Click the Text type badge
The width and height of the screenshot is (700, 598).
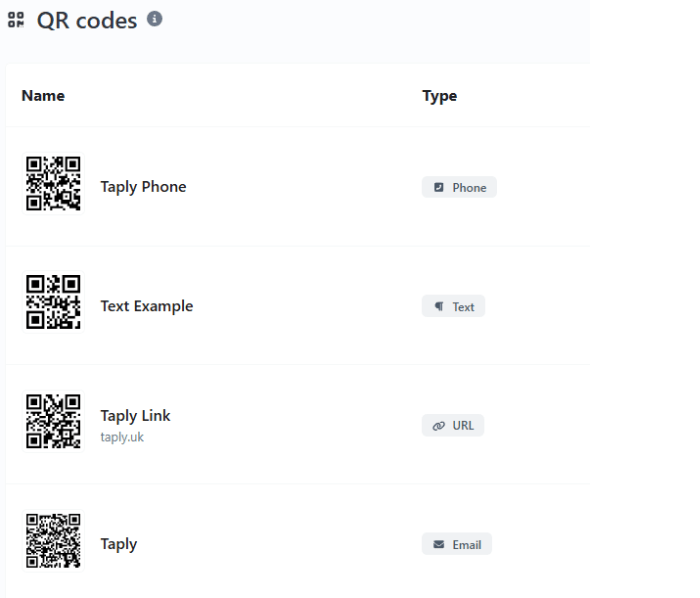[x=453, y=306]
